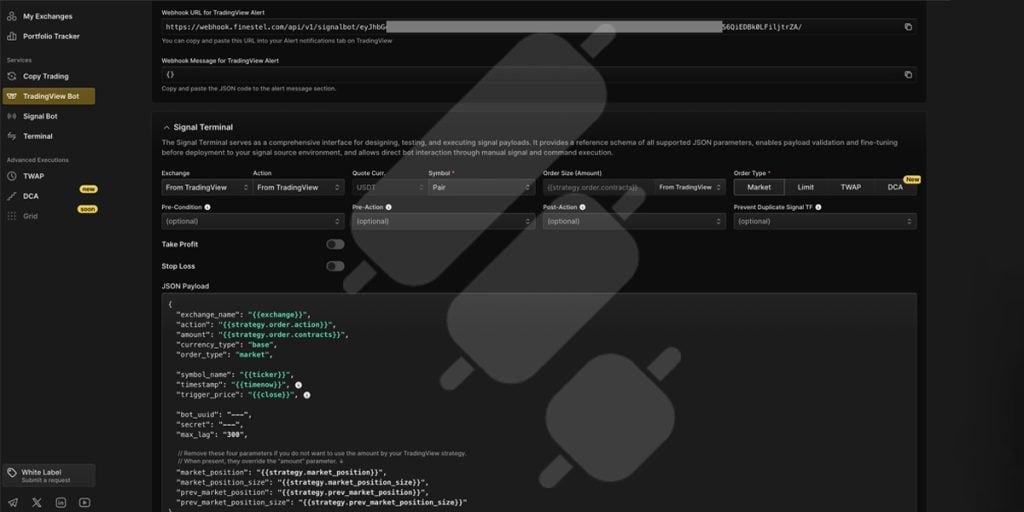Show Prevent Duplicate Signal TF info
1024x512 pixels.
coord(818,207)
